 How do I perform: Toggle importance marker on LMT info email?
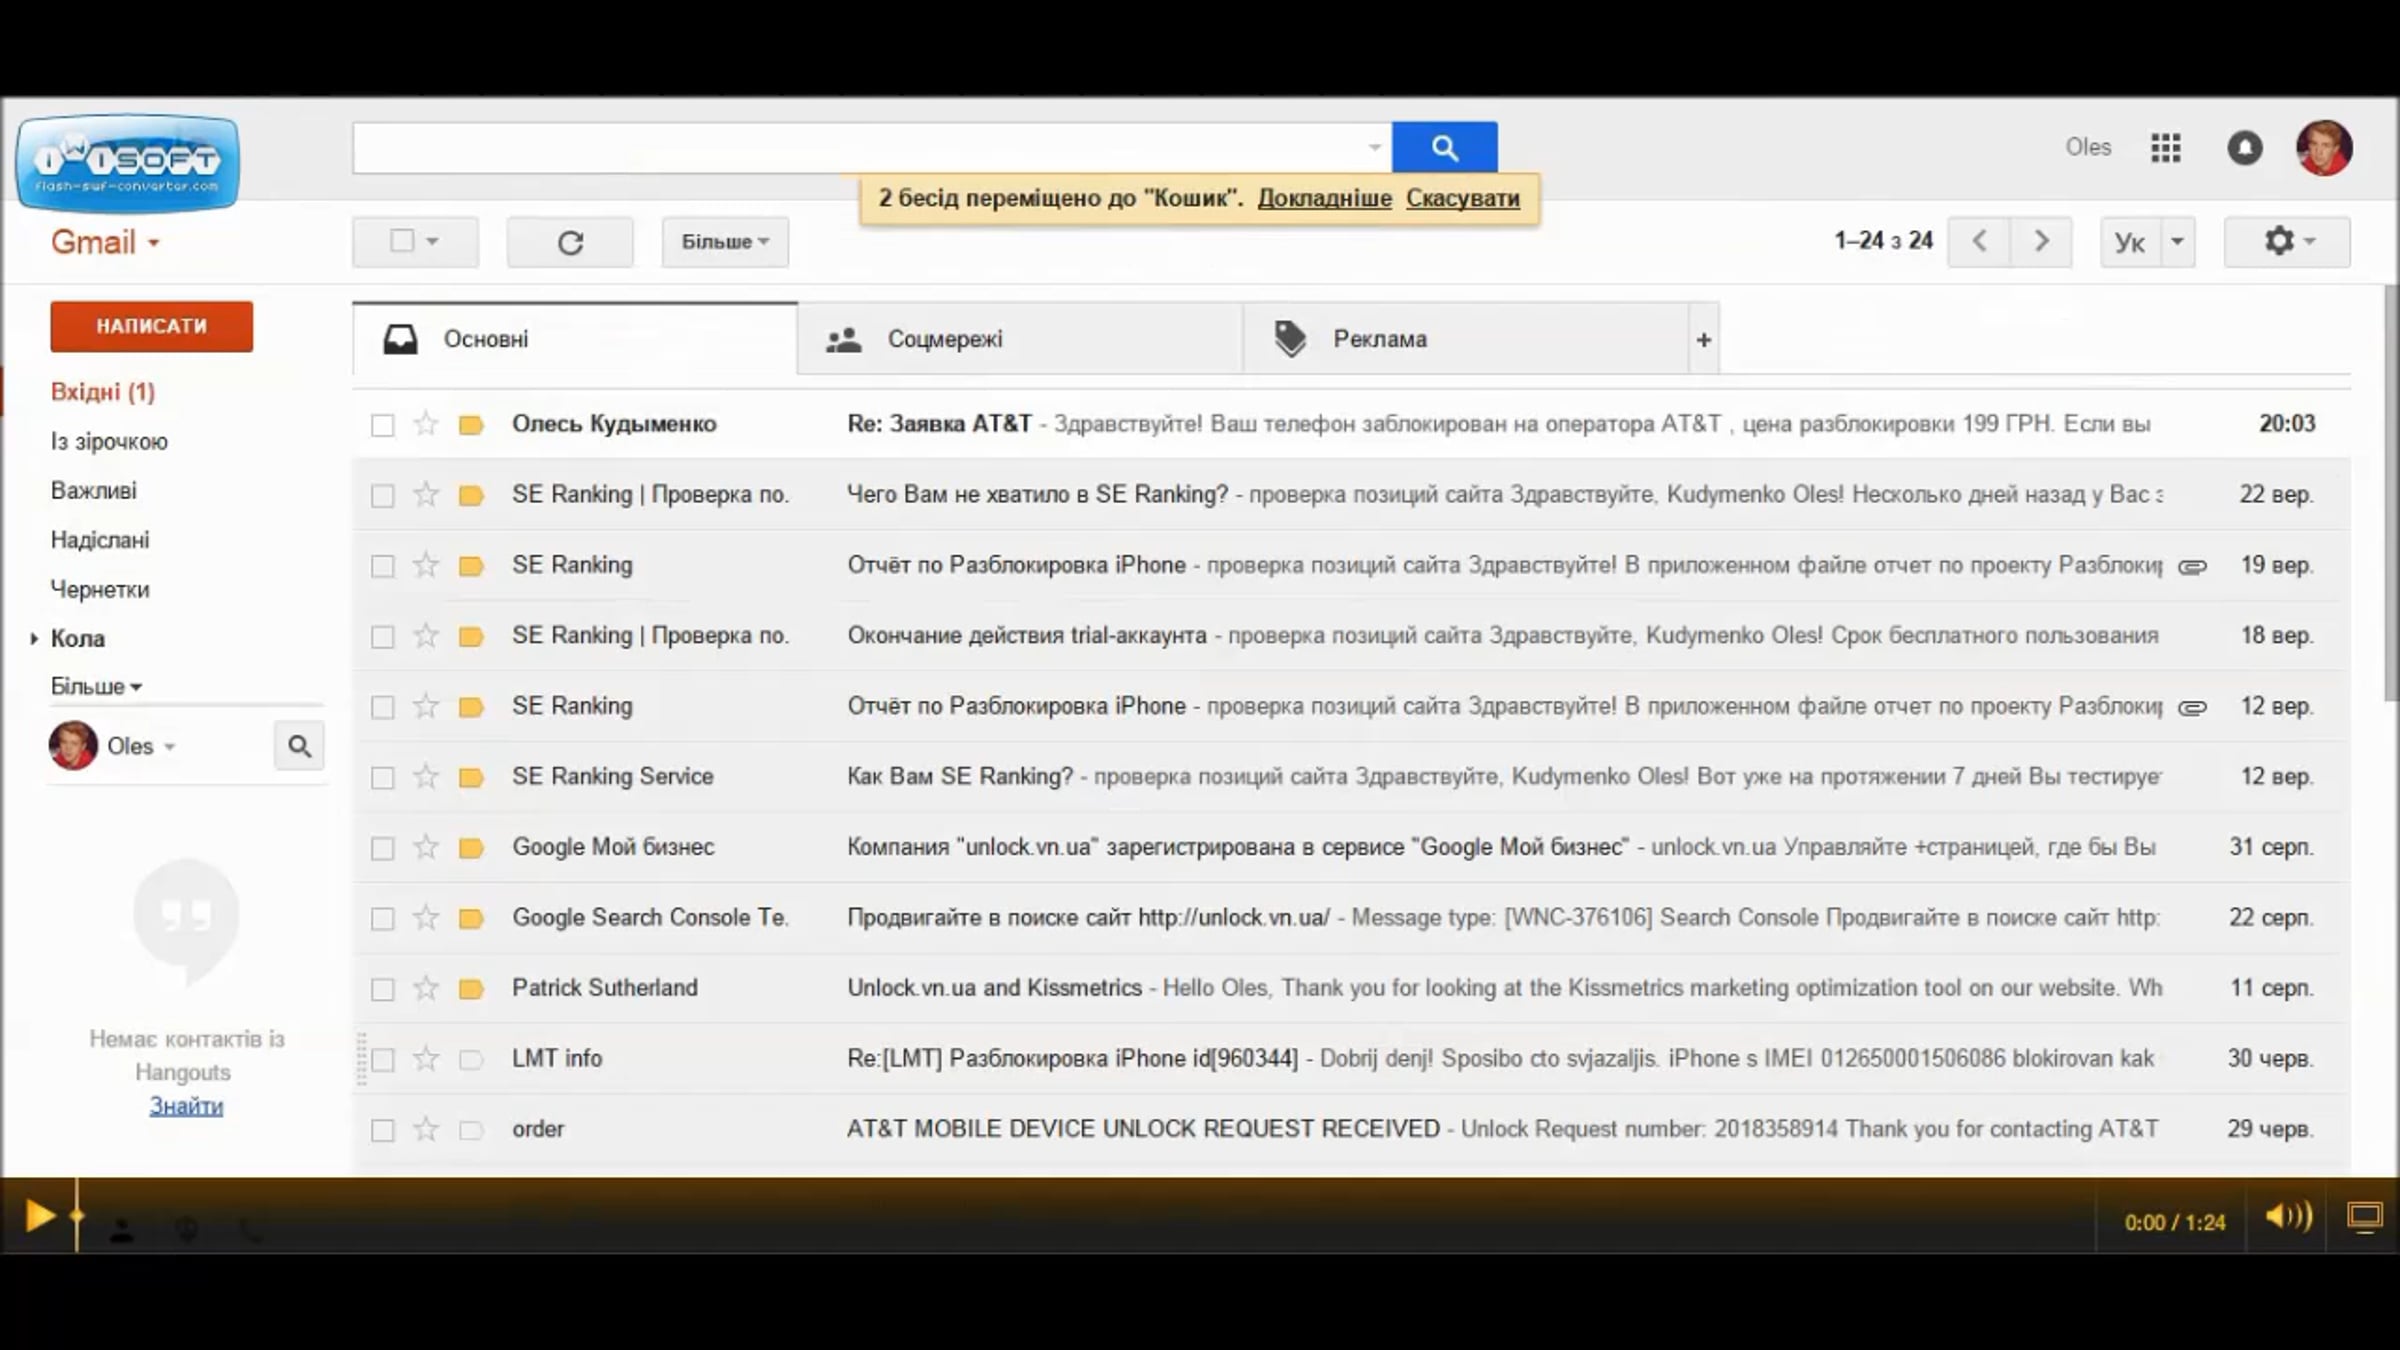point(471,1059)
